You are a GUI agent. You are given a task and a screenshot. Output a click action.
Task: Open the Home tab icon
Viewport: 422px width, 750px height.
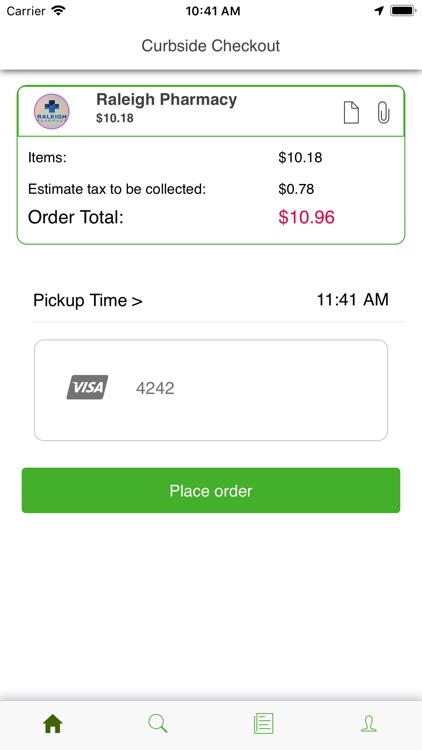53,723
